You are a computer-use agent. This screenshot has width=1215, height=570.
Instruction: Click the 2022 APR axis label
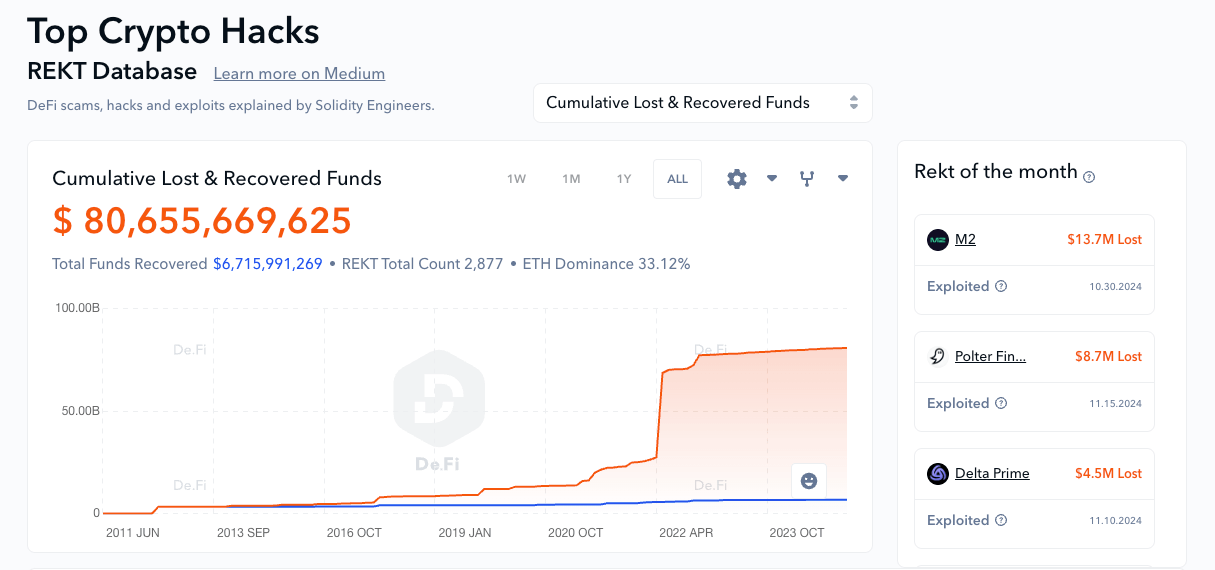click(686, 533)
